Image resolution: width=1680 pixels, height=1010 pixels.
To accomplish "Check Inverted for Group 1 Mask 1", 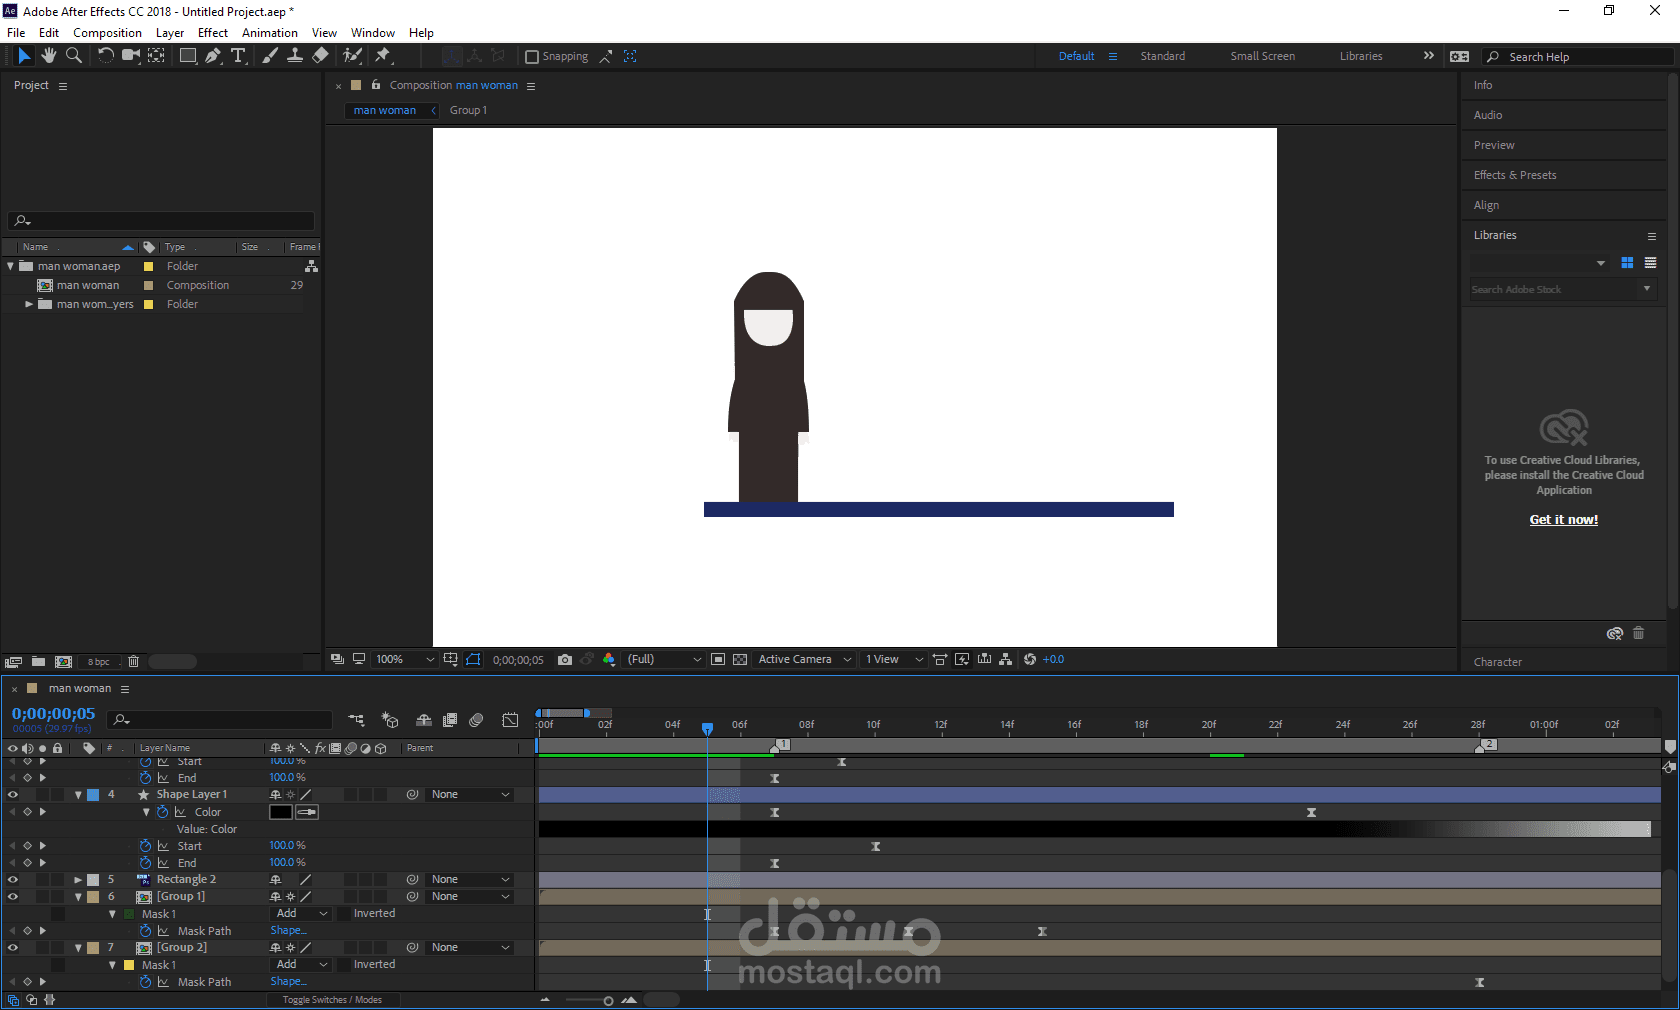I will pyautogui.click(x=344, y=914).
